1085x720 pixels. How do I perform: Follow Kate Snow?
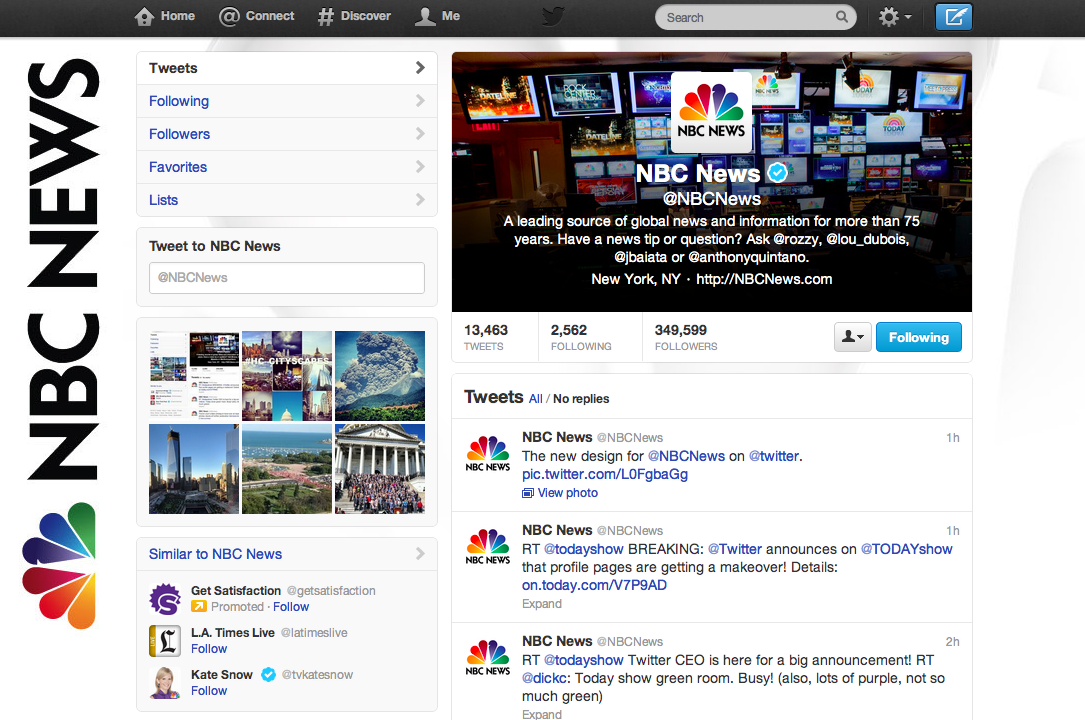click(x=209, y=691)
